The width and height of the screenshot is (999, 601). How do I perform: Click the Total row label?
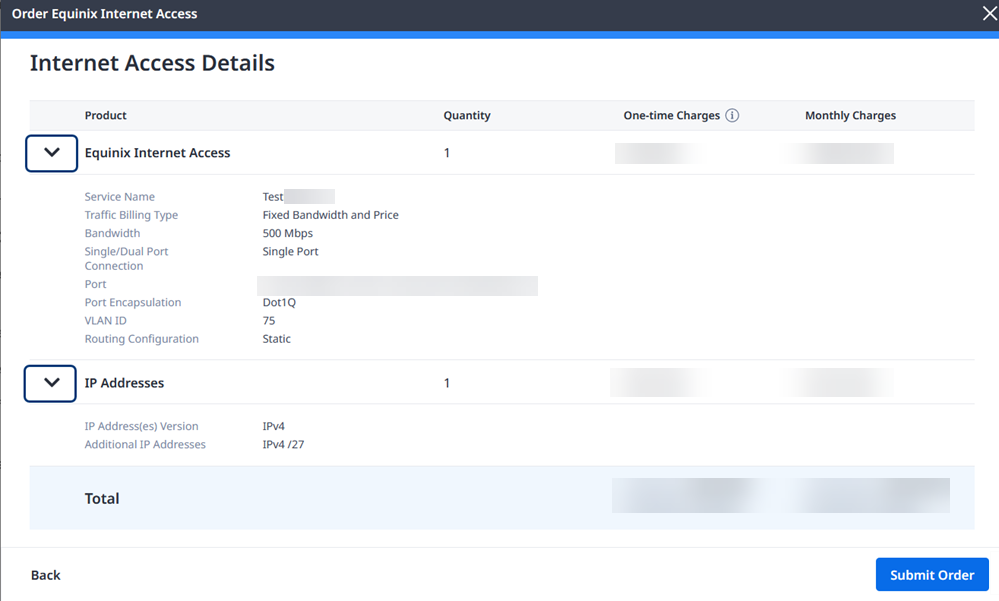point(102,498)
